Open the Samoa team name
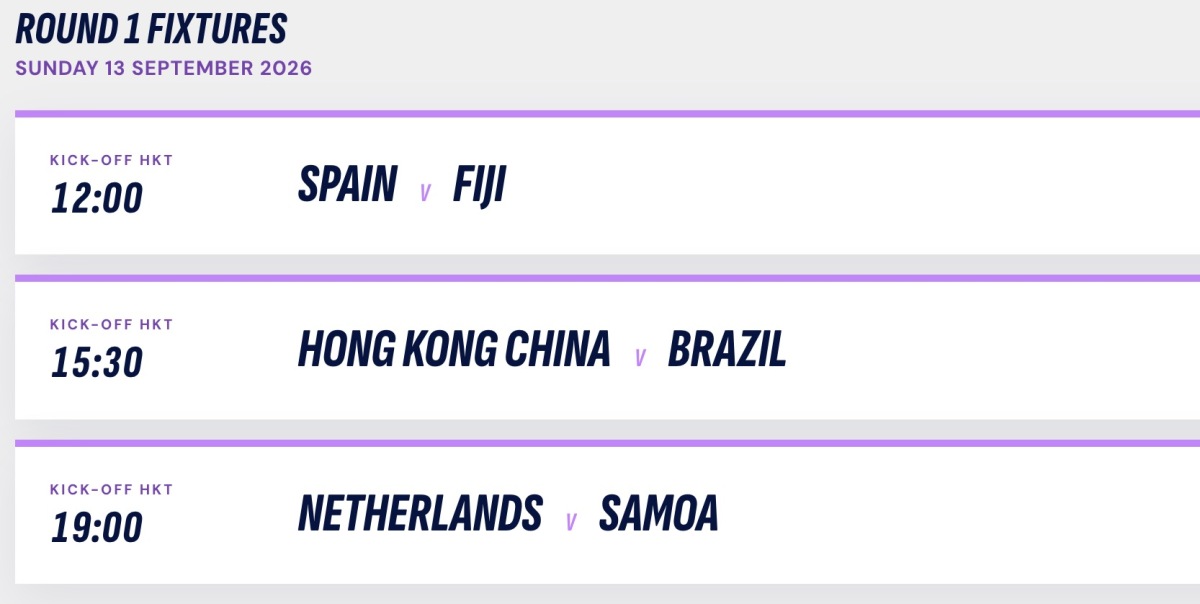The image size is (1200, 604). click(x=659, y=514)
